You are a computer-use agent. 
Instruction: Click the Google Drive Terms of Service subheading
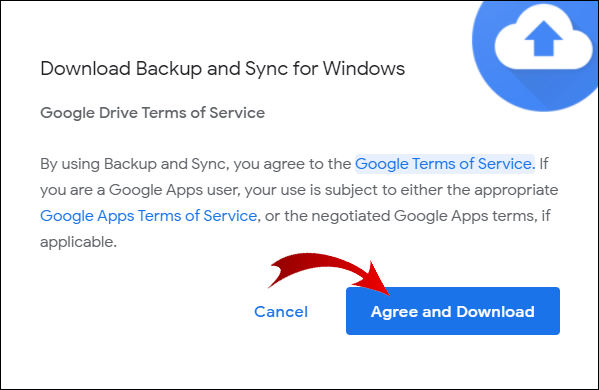tap(152, 113)
